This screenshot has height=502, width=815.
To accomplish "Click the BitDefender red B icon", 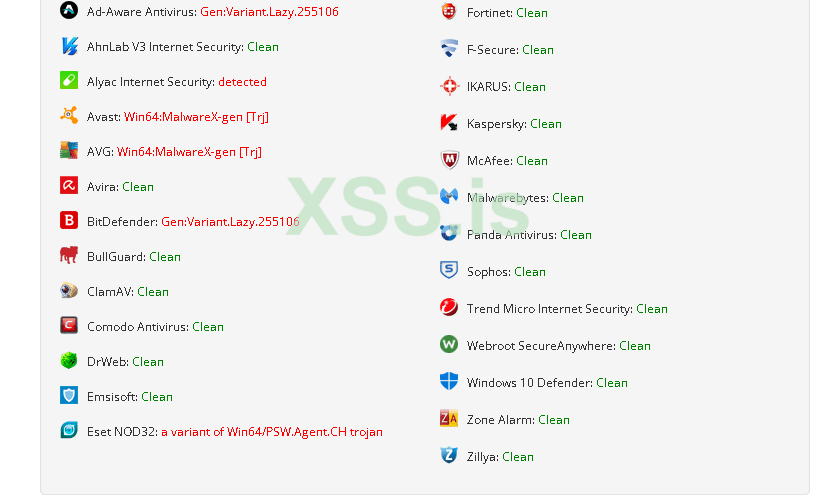I will click(x=69, y=221).
